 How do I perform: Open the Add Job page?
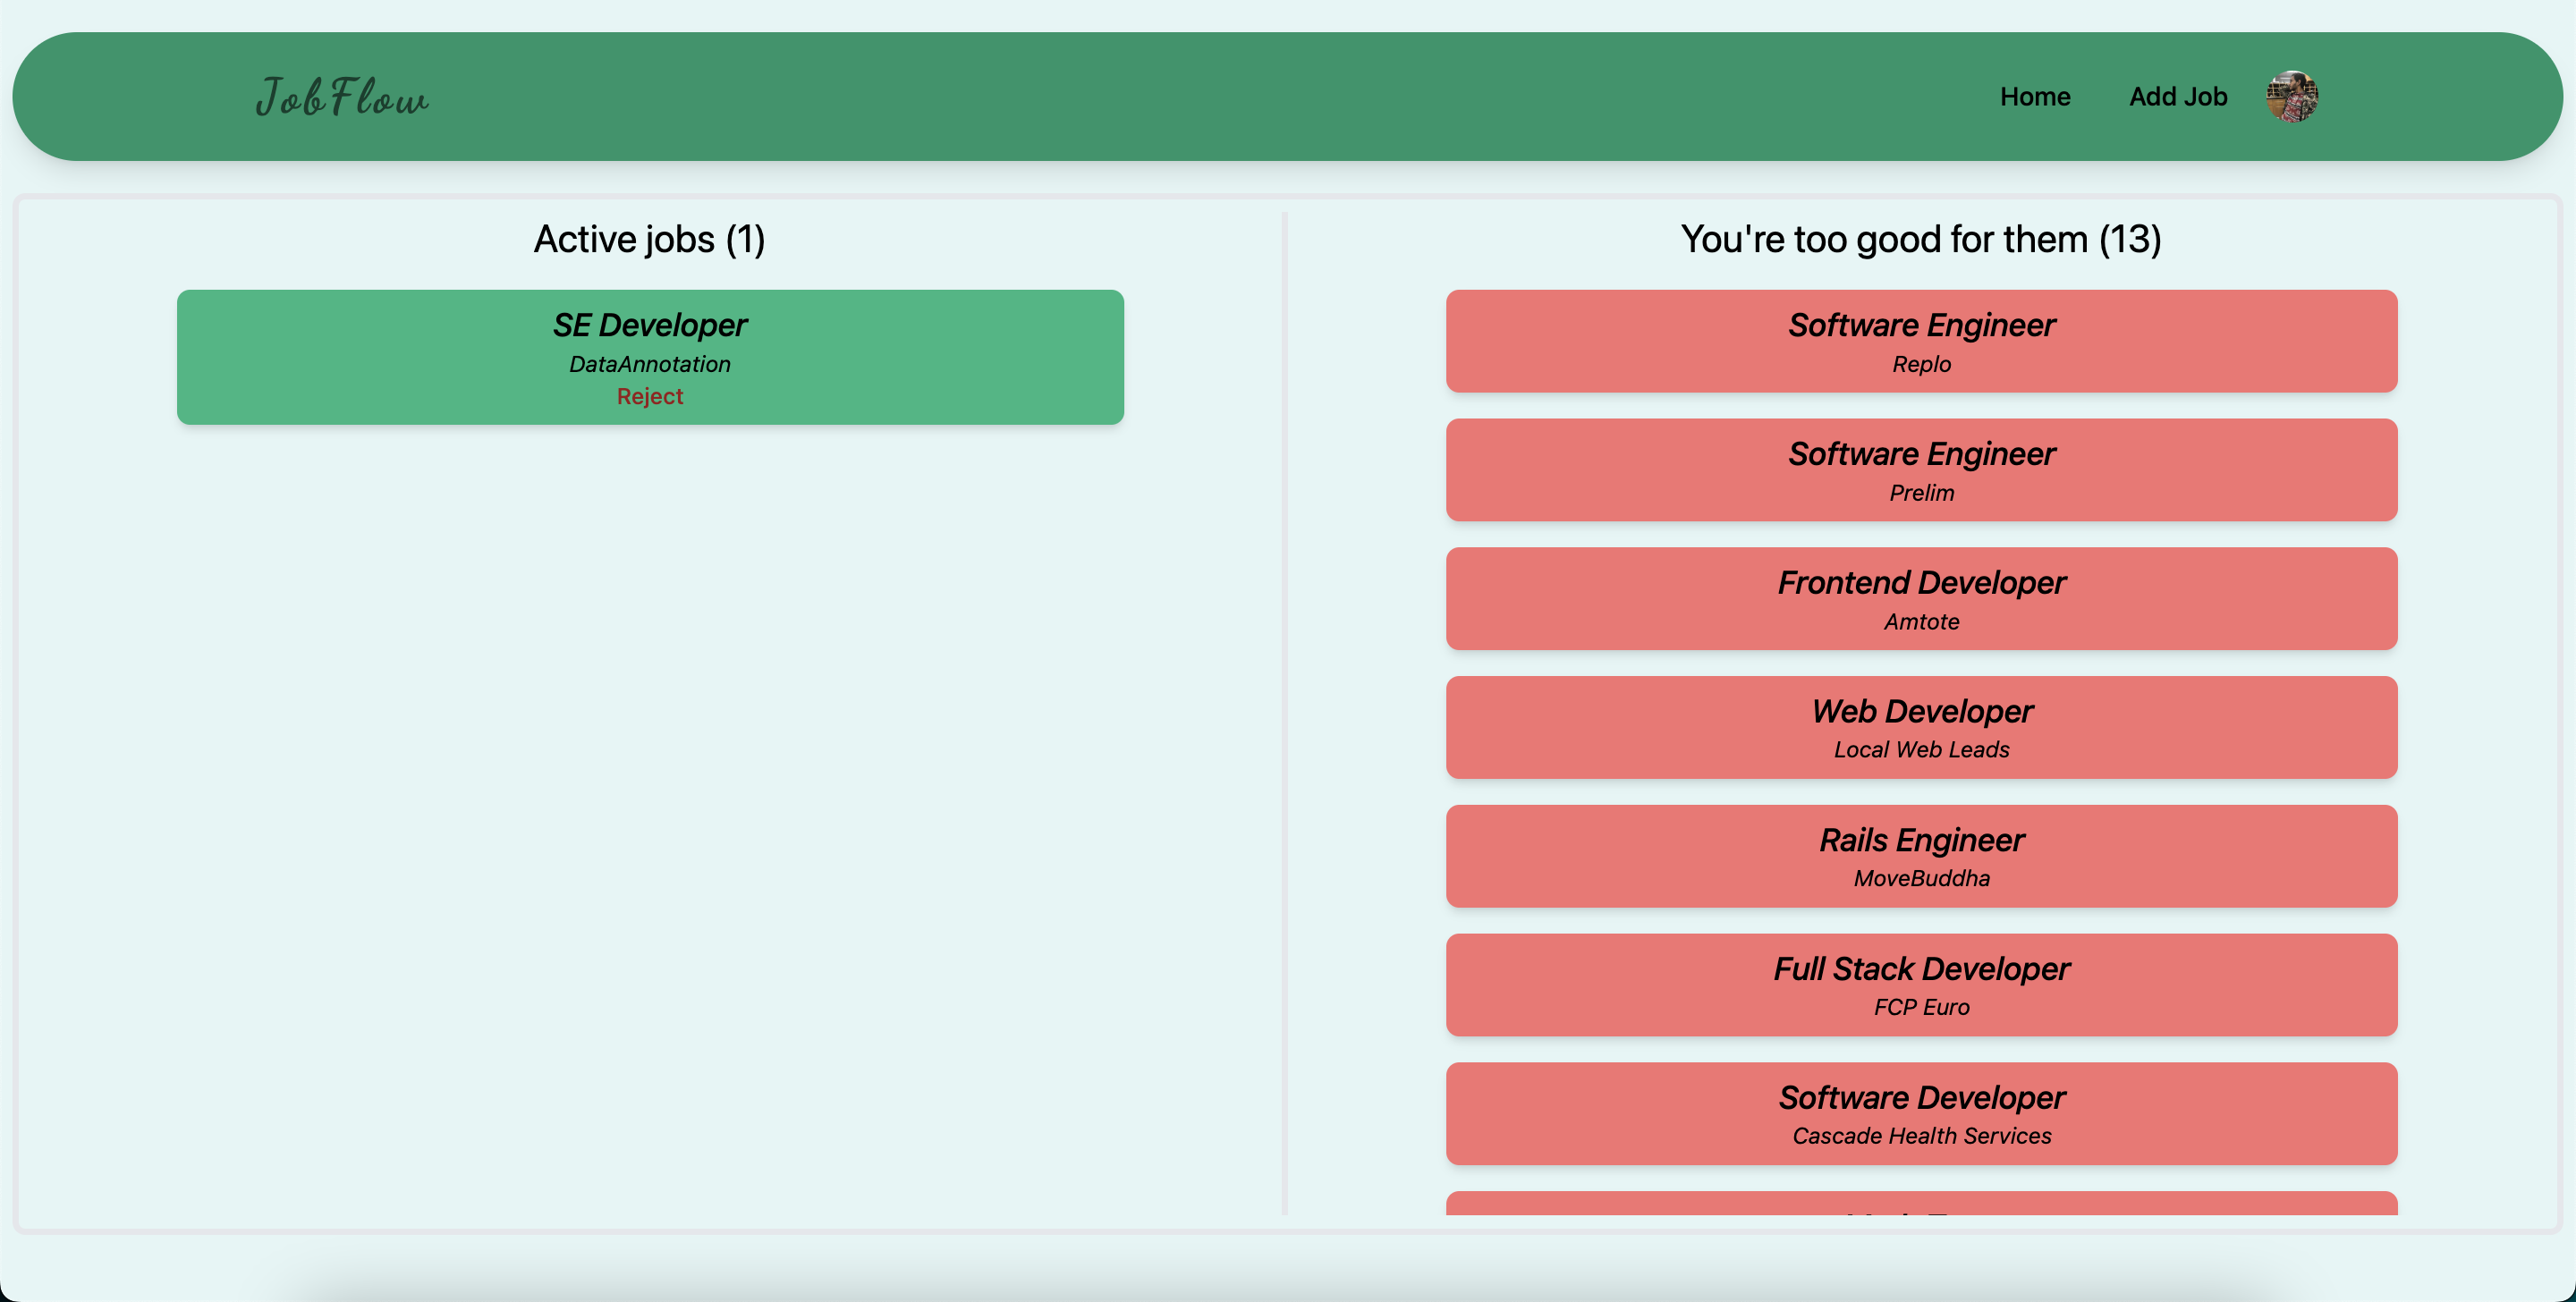click(x=2178, y=97)
